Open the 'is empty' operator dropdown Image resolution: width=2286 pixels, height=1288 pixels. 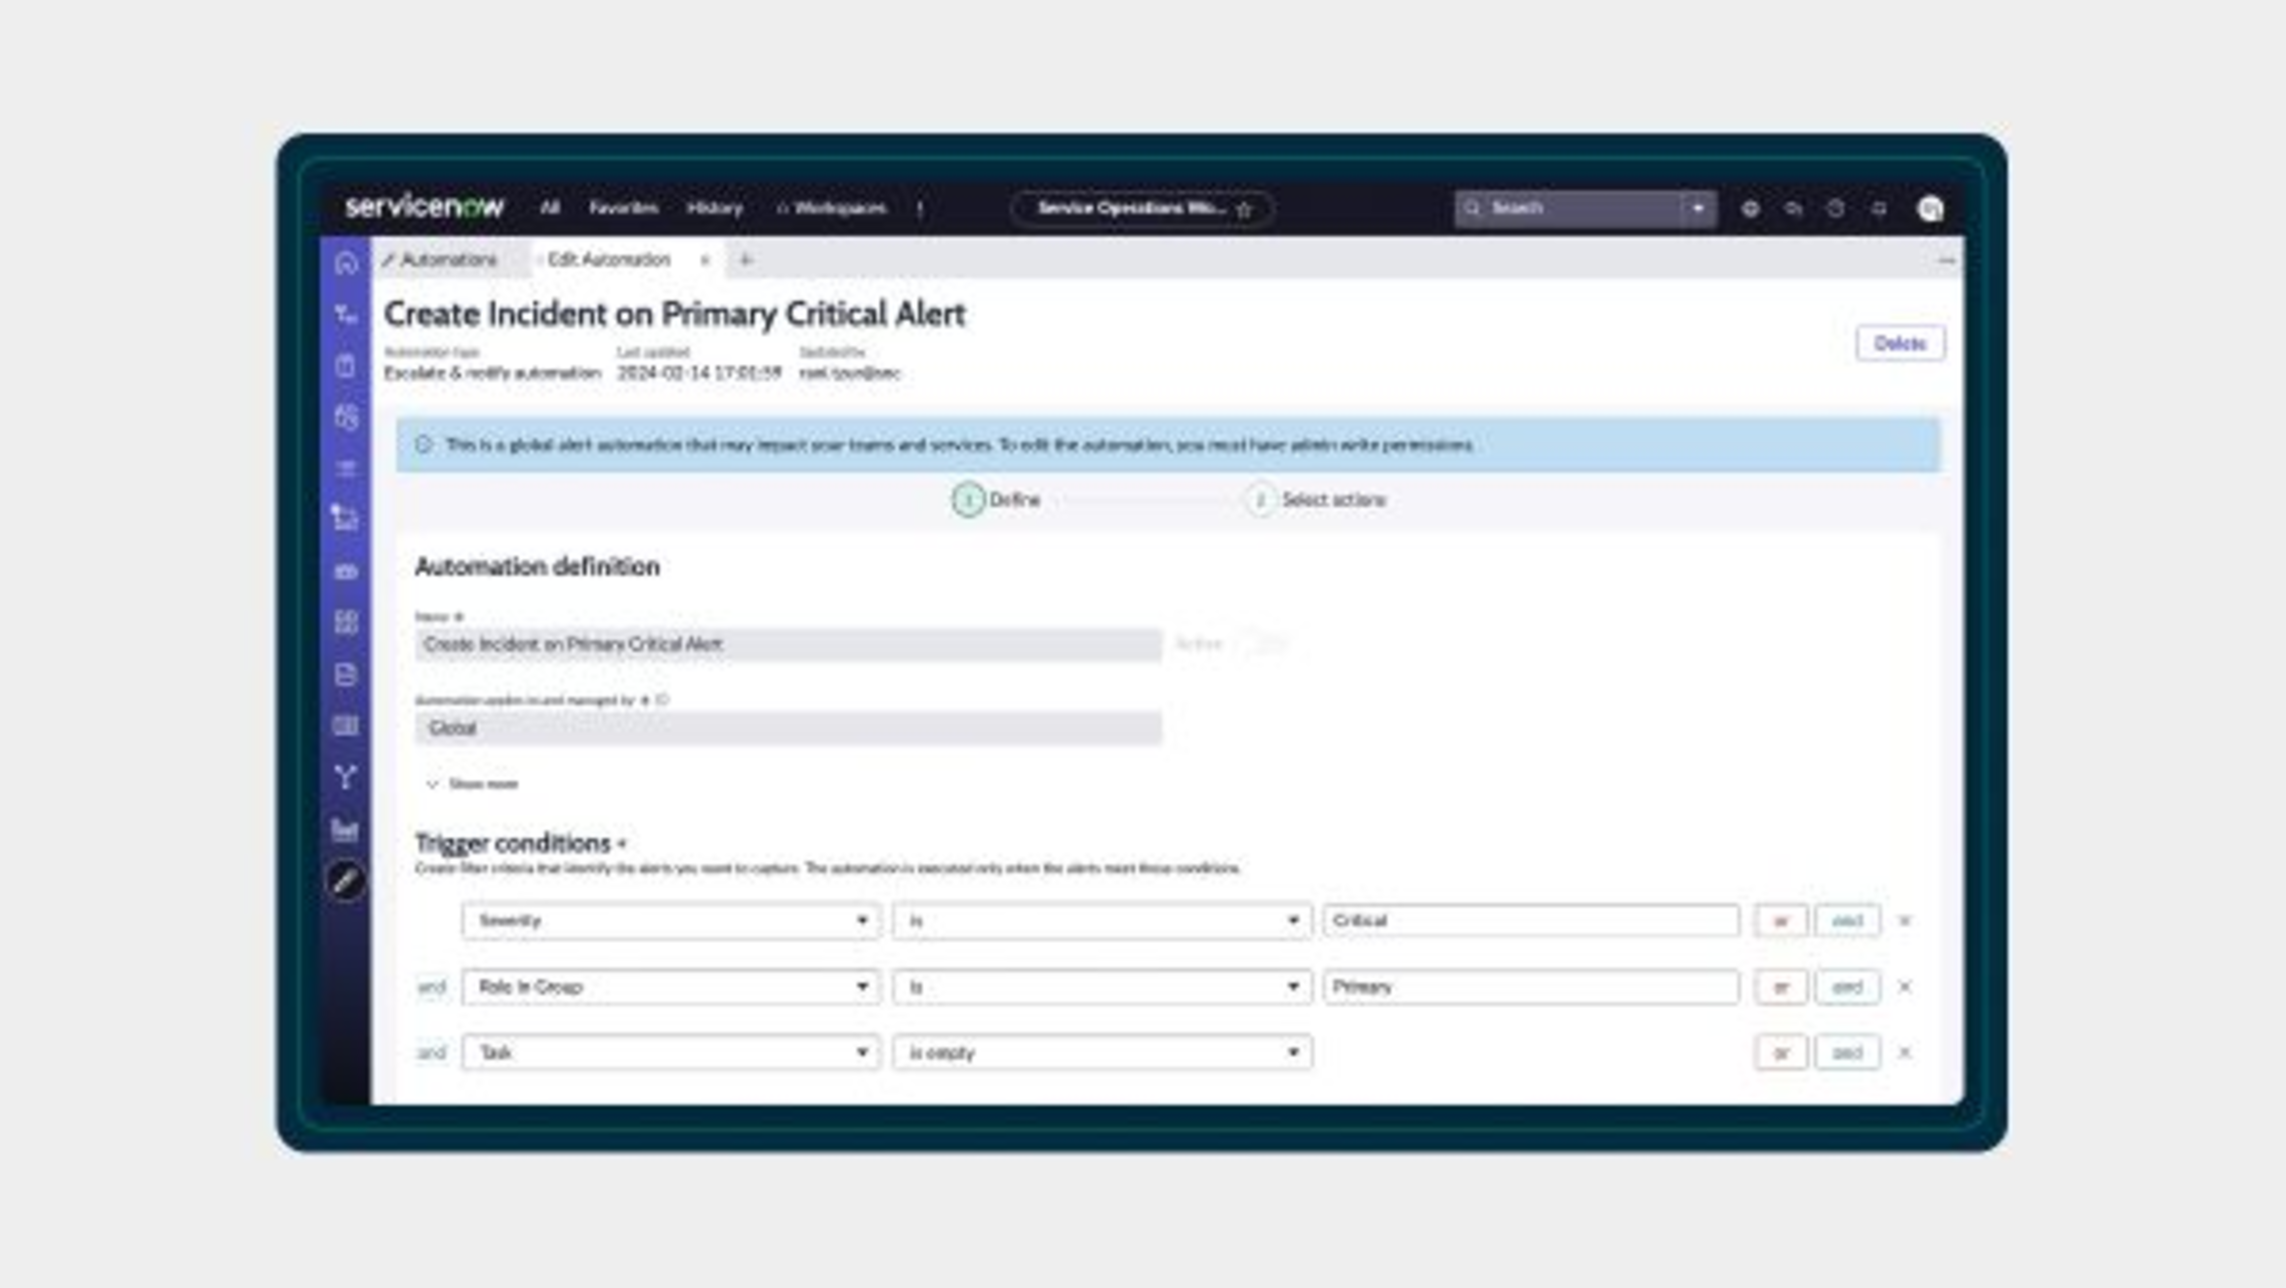coord(1102,1053)
